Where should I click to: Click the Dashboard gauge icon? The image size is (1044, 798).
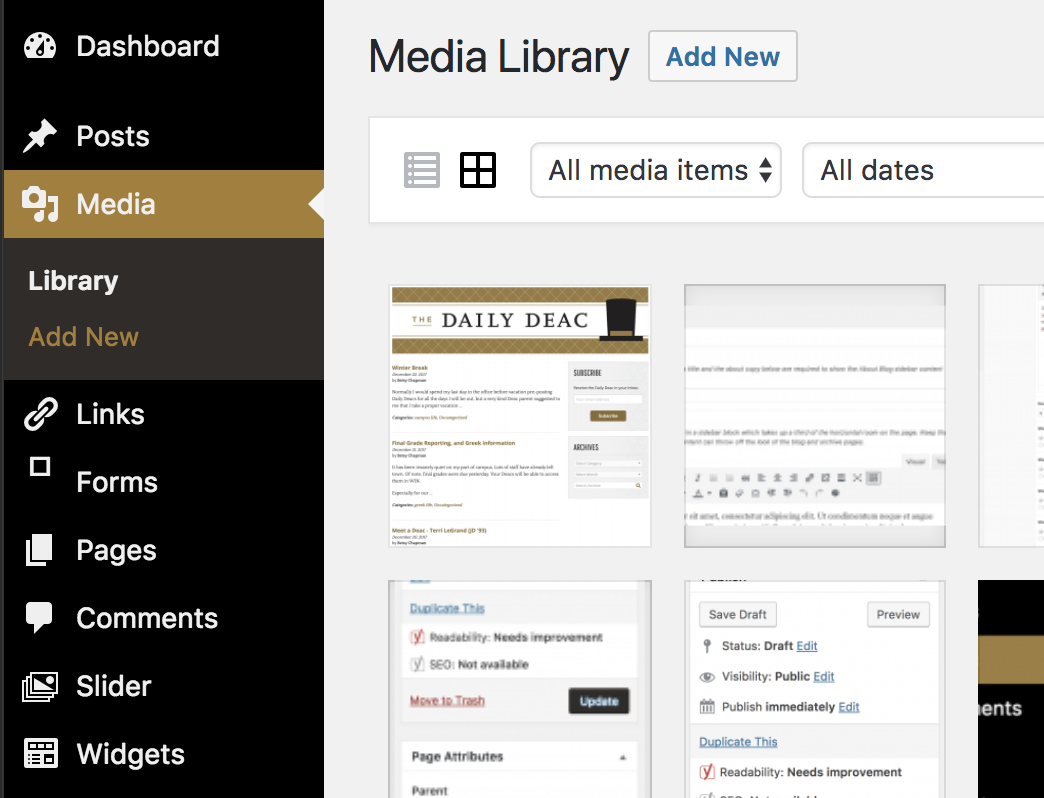tap(40, 46)
